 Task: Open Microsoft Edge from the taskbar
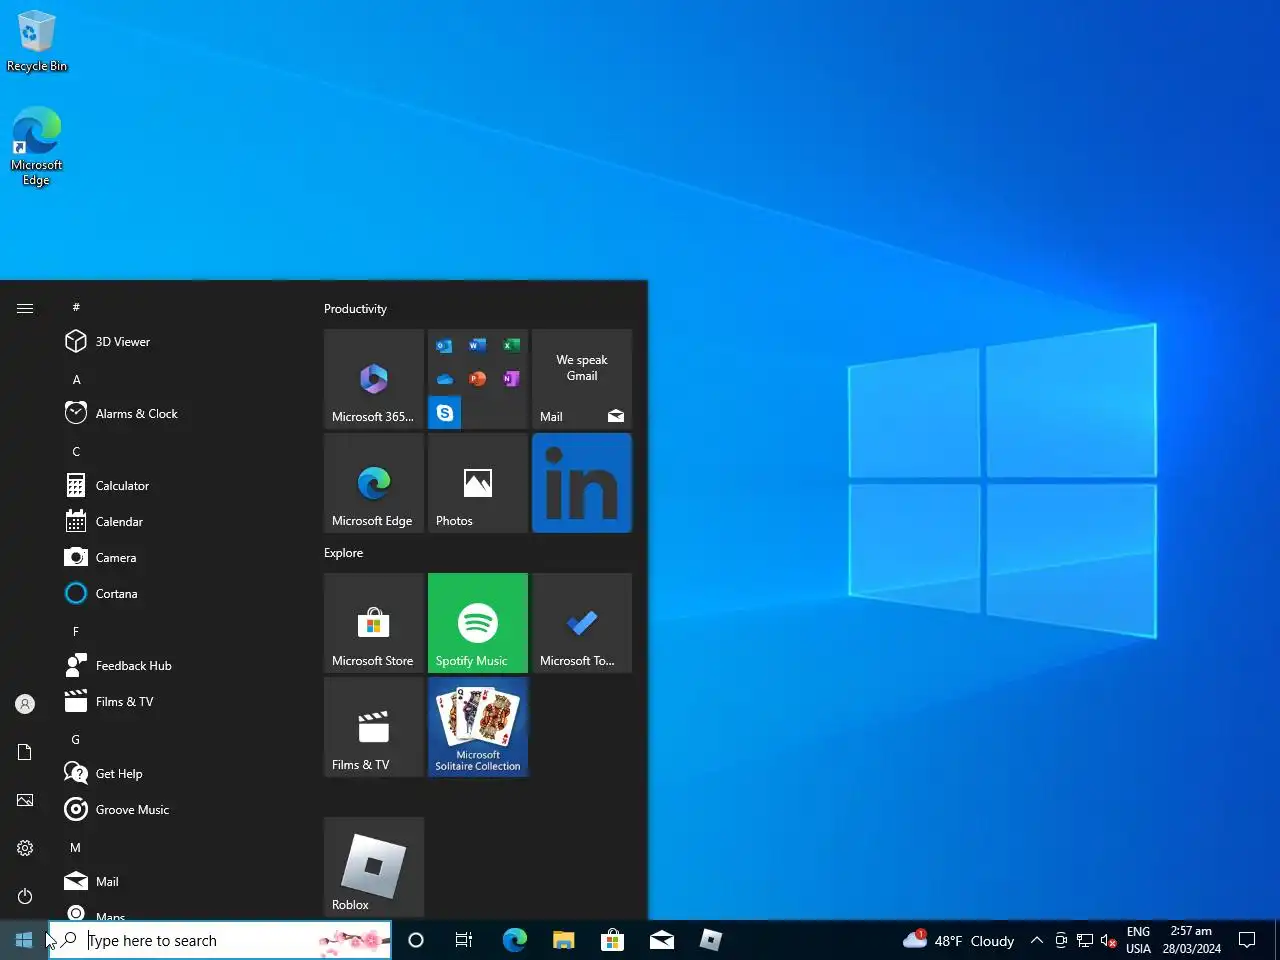point(514,940)
